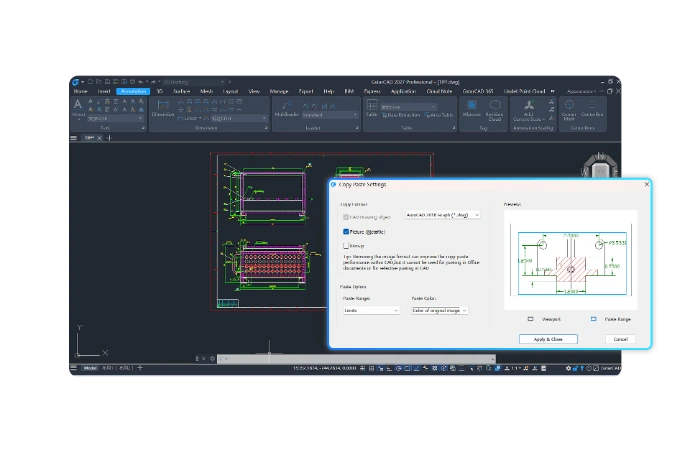The height and width of the screenshot is (453, 690).
Task: Toggle the CAD Drawing object checkbox
Action: [x=346, y=217]
